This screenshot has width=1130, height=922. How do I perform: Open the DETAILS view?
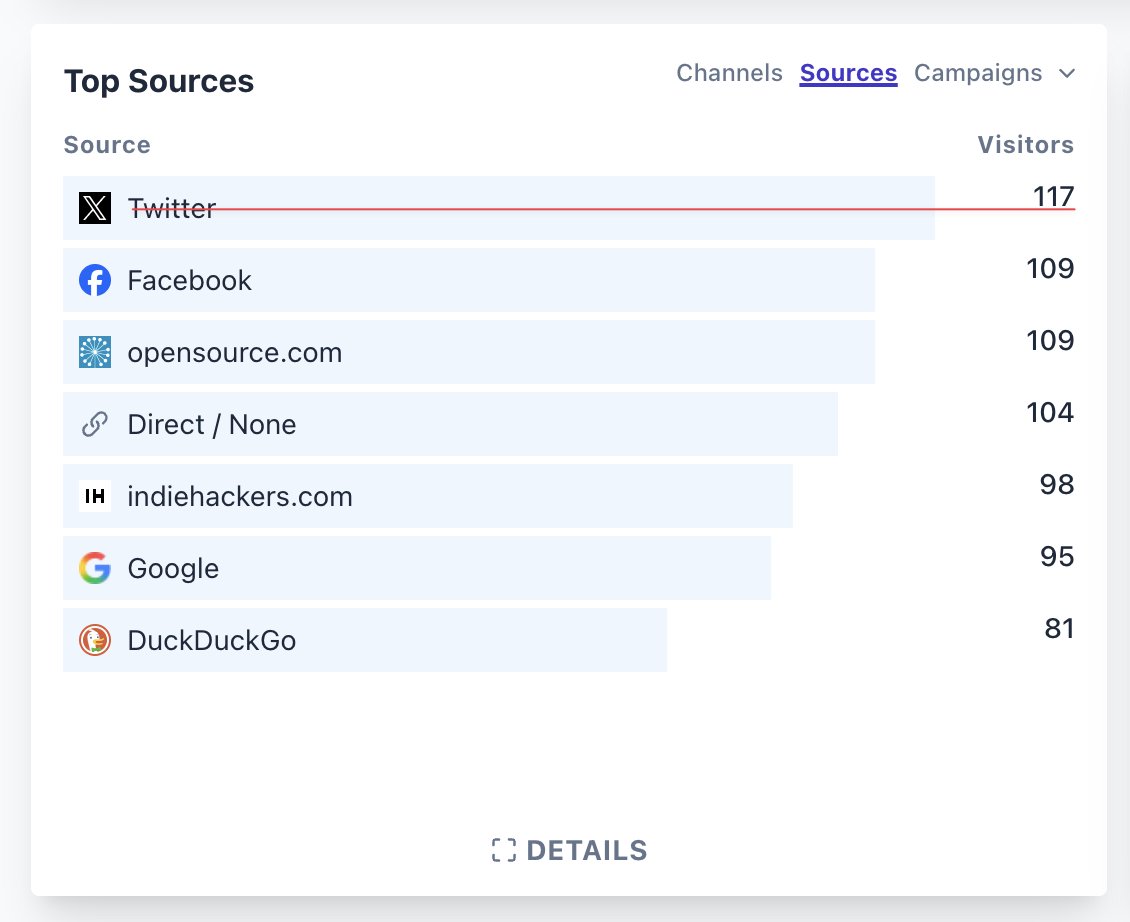(569, 850)
